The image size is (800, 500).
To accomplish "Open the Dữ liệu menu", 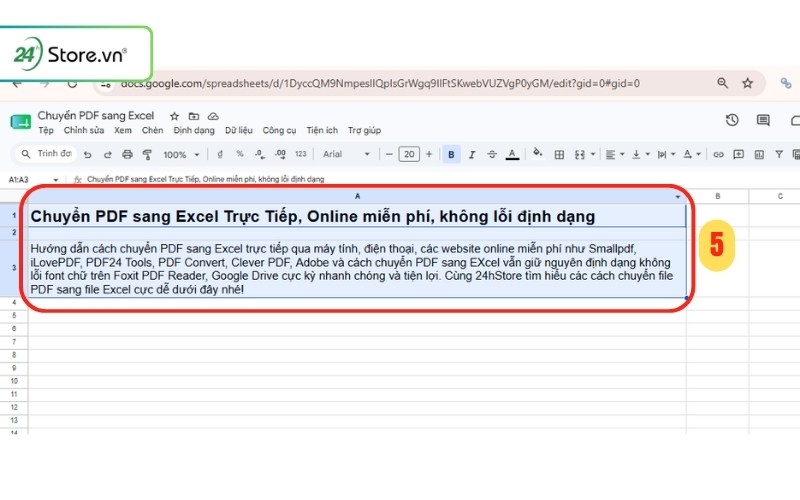I will [x=239, y=131].
